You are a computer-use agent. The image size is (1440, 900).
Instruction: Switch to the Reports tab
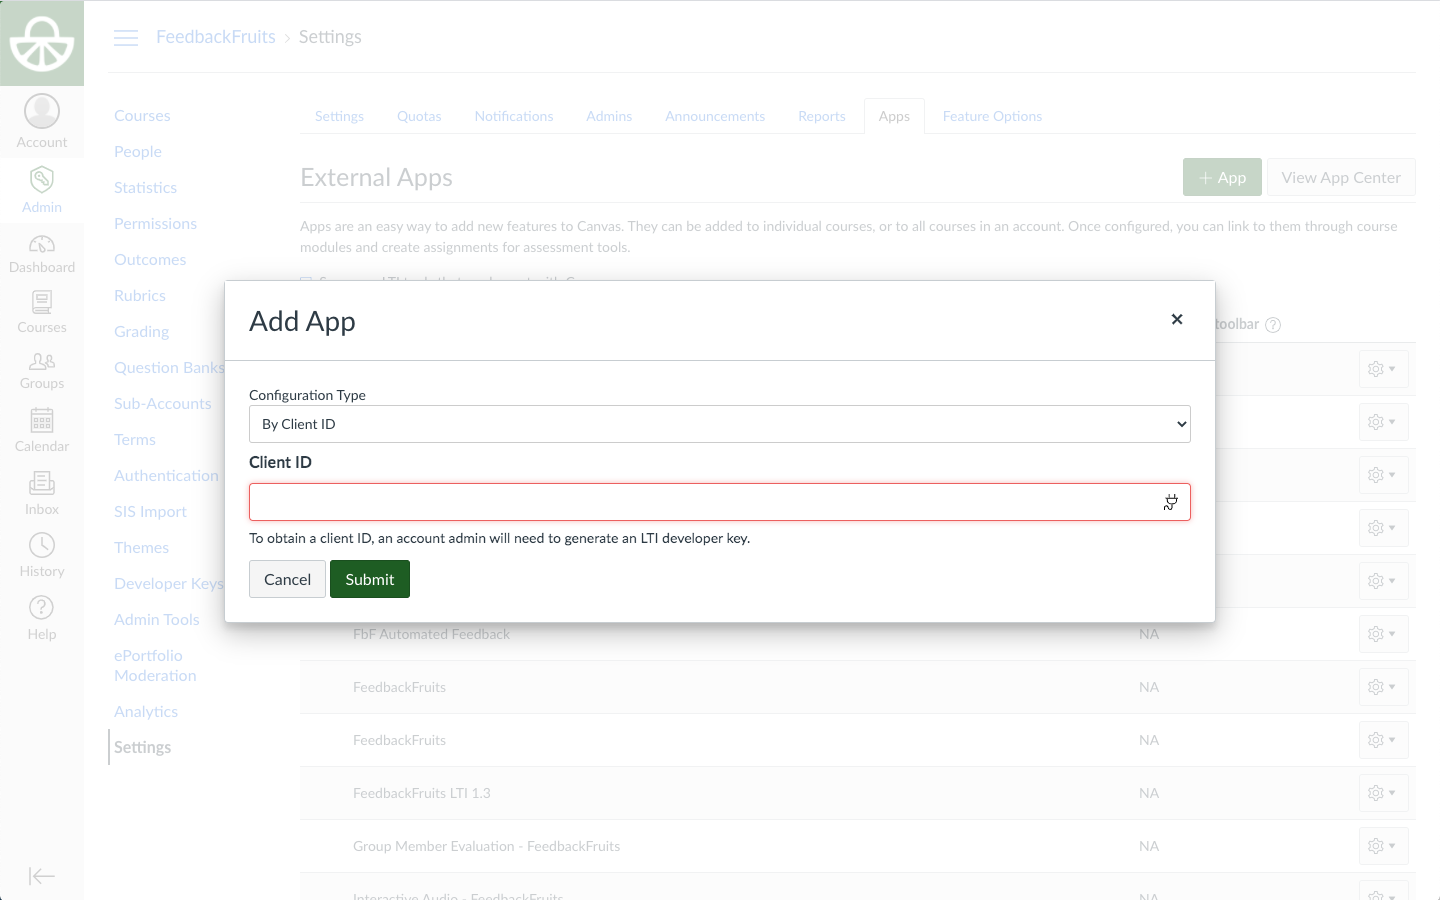click(822, 116)
